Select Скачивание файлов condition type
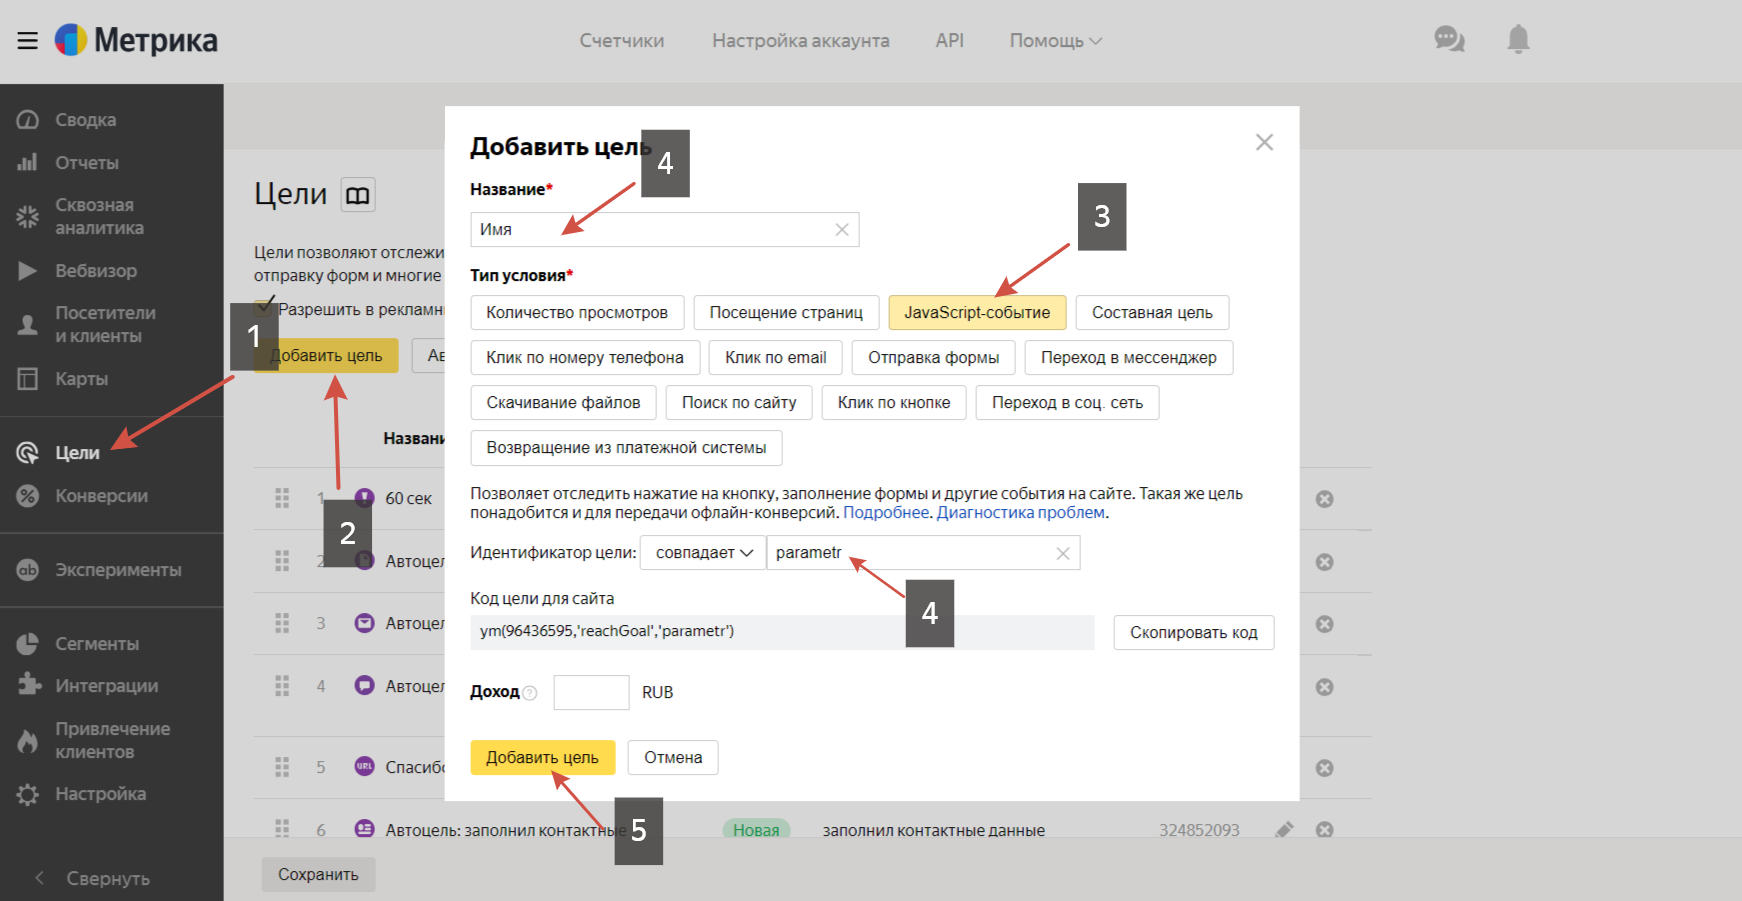Screen dimensions: 1742x901 [x=563, y=402]
